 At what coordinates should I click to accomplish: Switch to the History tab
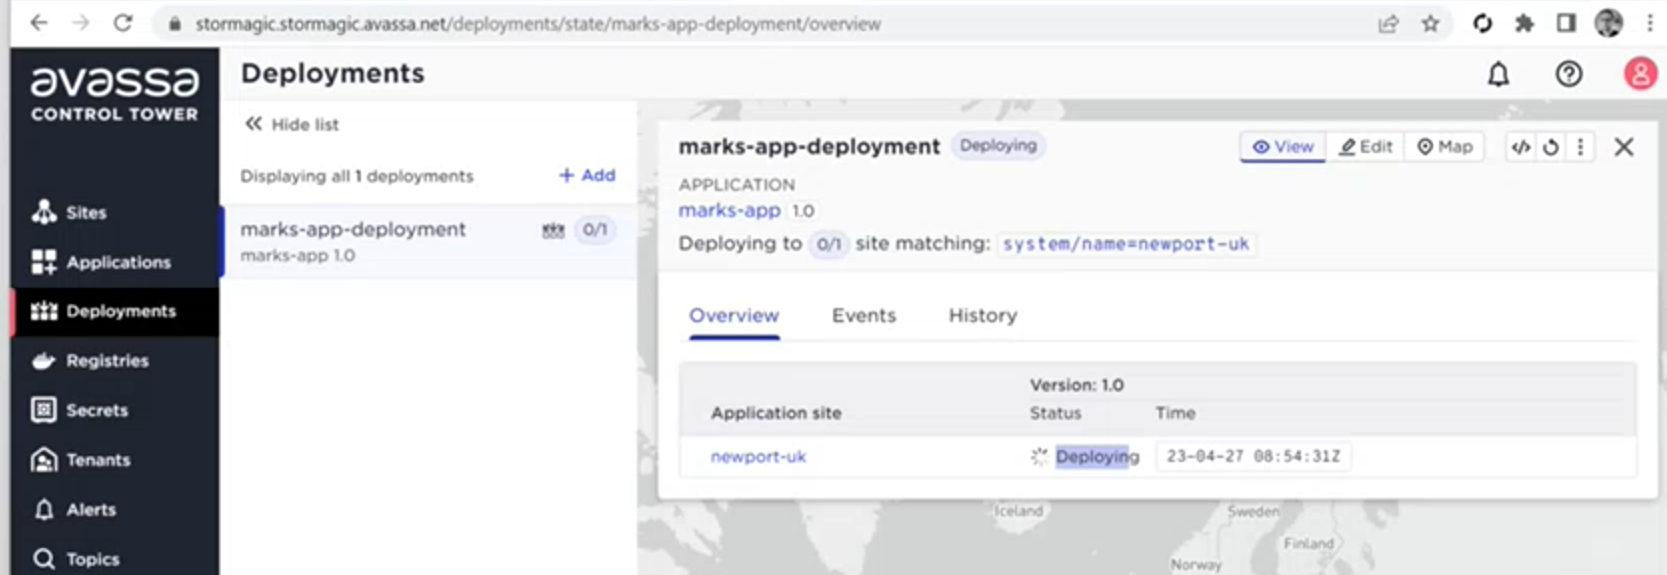(x=983, y=316)
